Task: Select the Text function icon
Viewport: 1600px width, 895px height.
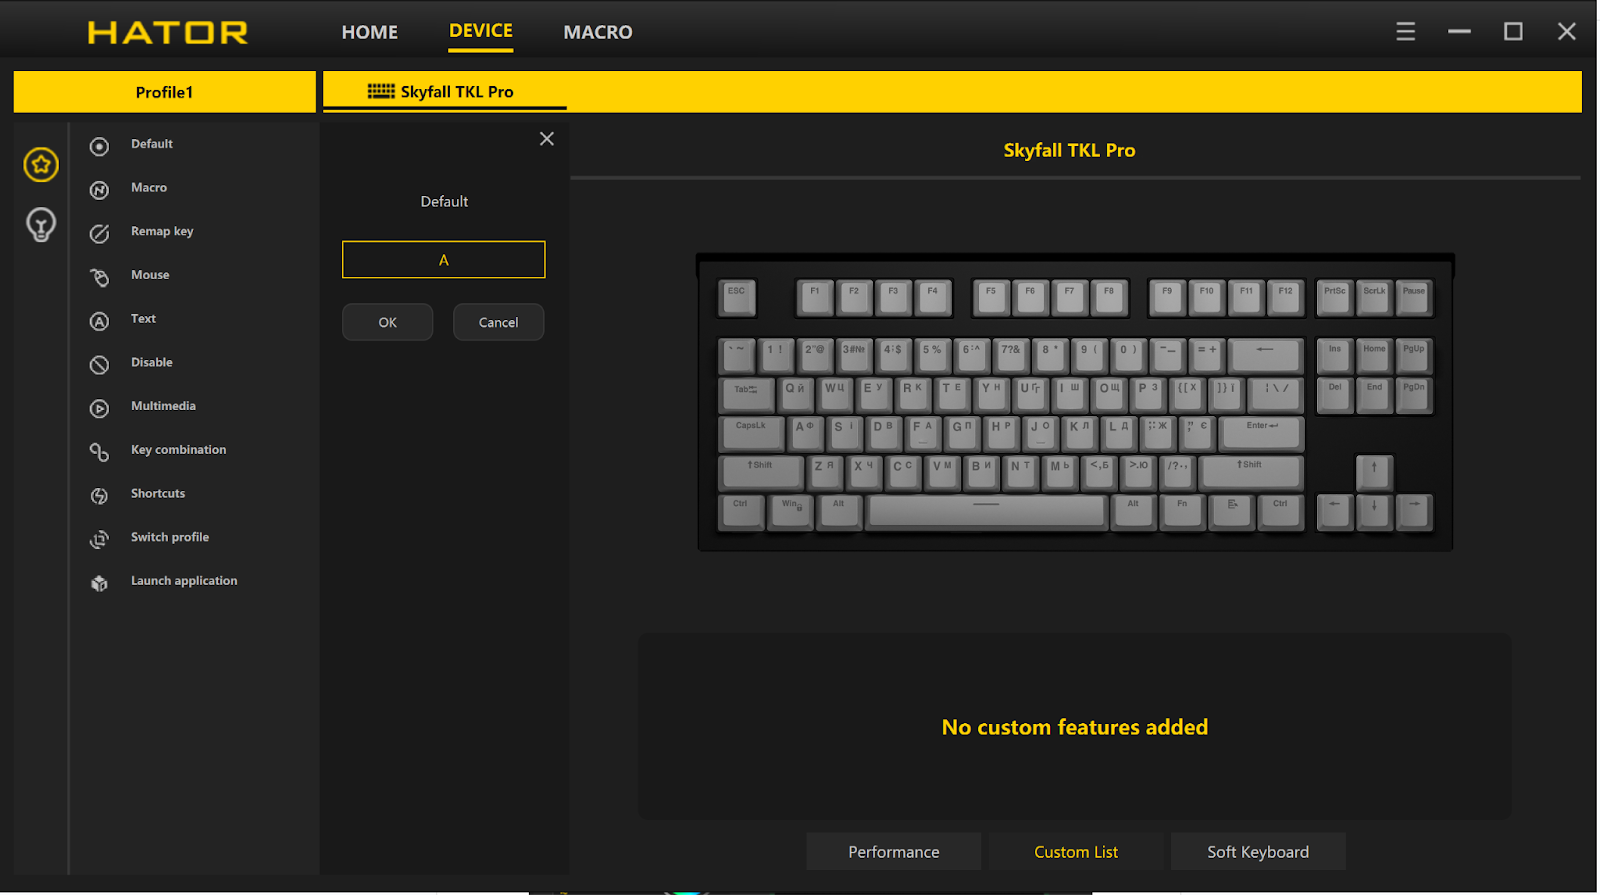Action: (99, 321)
